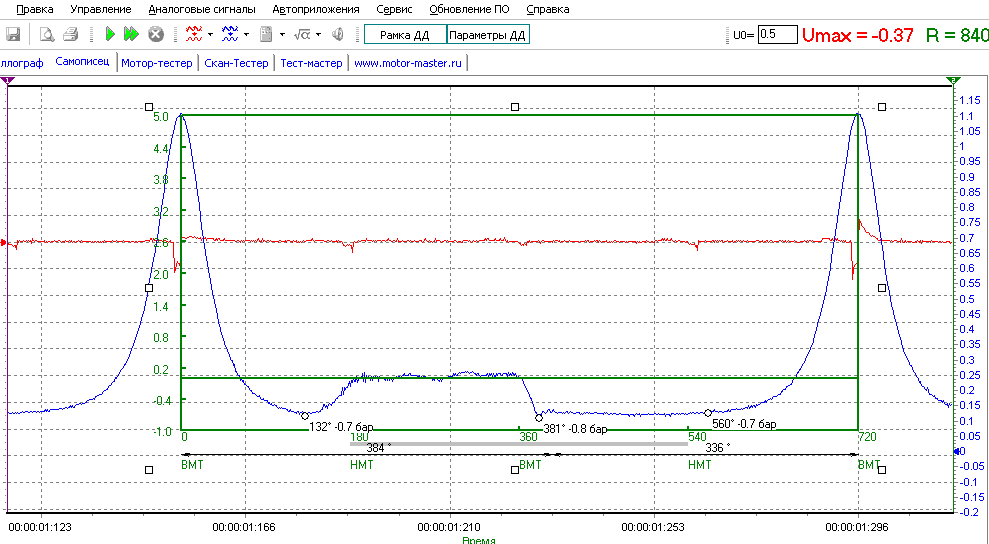Click the gray calculator/document icon
This screenshot has height=544, width=989.
[x=266, y=34]
